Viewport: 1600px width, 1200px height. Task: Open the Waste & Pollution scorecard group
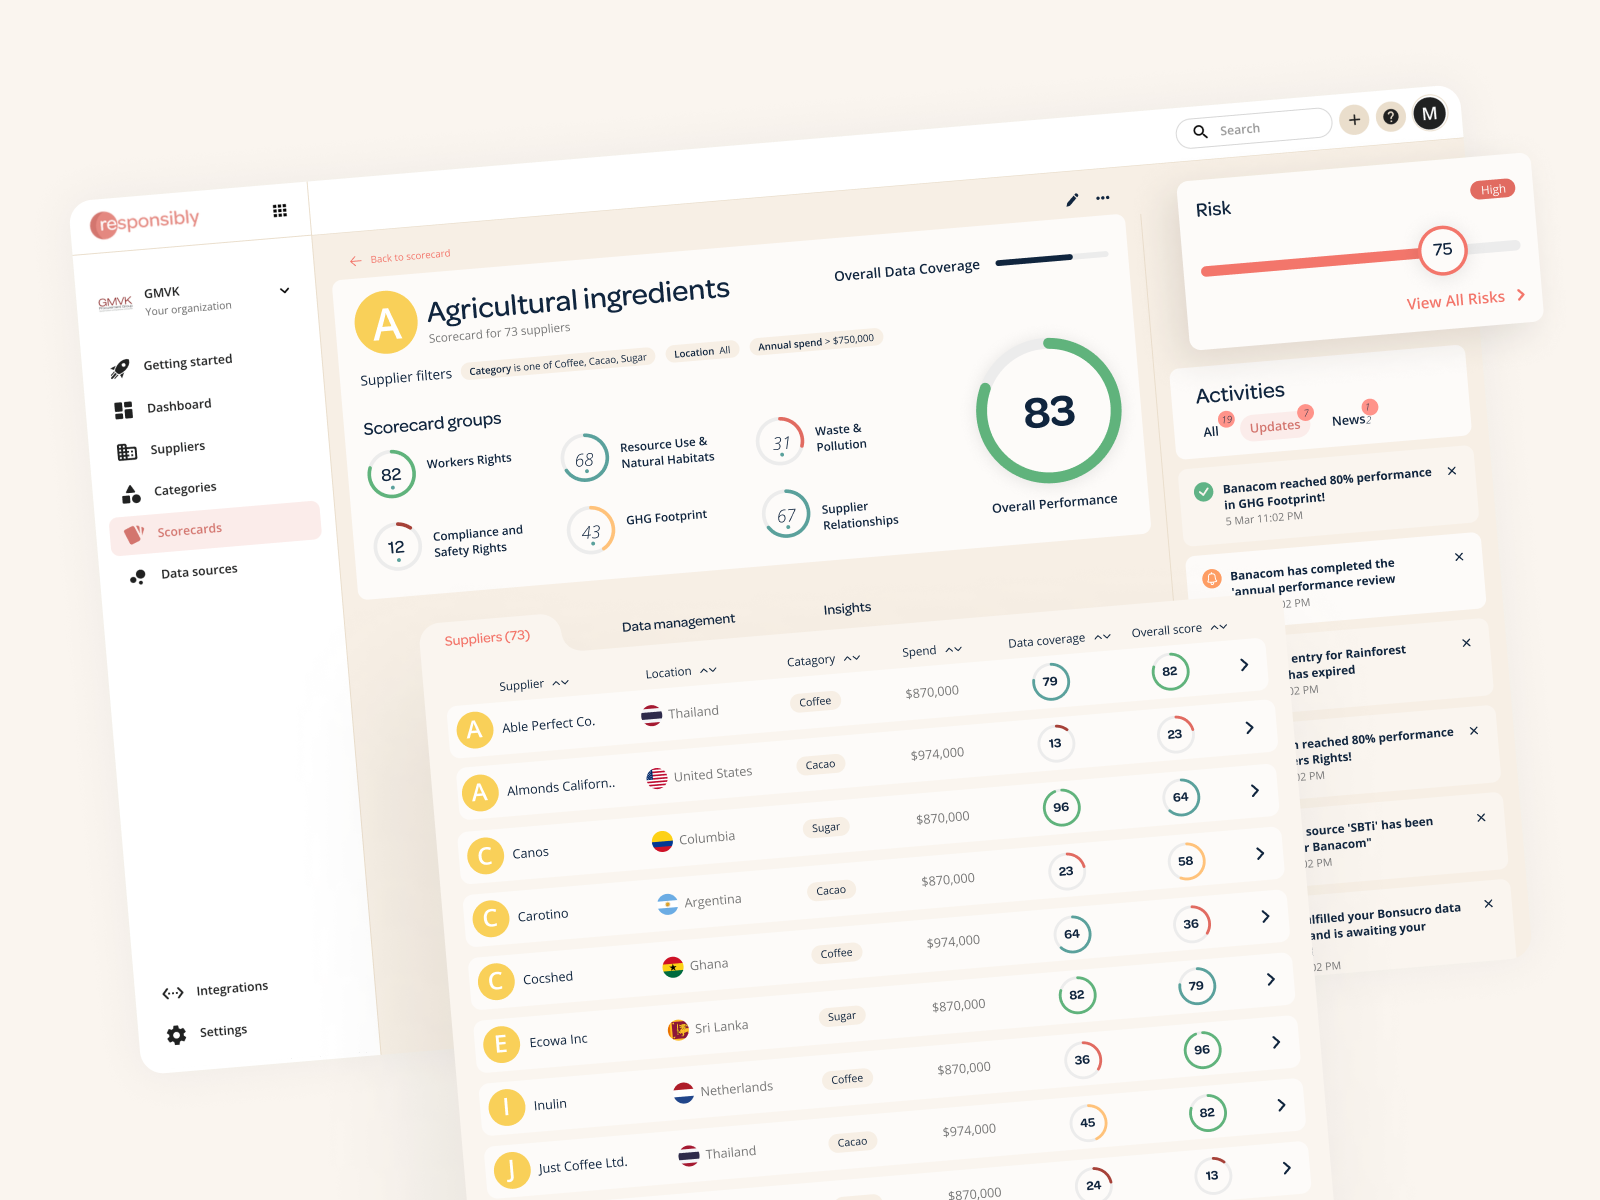click(x=812, y=440)
